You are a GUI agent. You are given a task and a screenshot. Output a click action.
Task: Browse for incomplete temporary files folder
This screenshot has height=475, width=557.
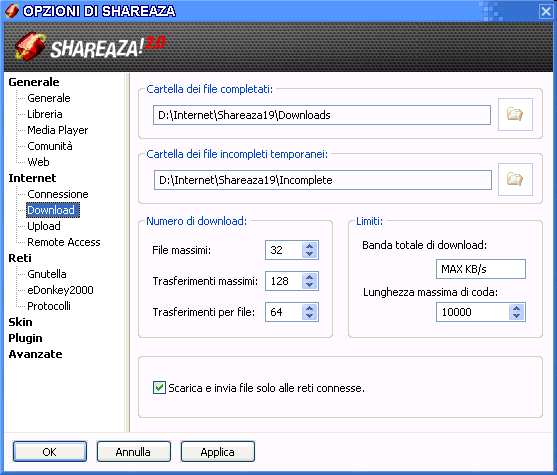(x=515, y=179)
